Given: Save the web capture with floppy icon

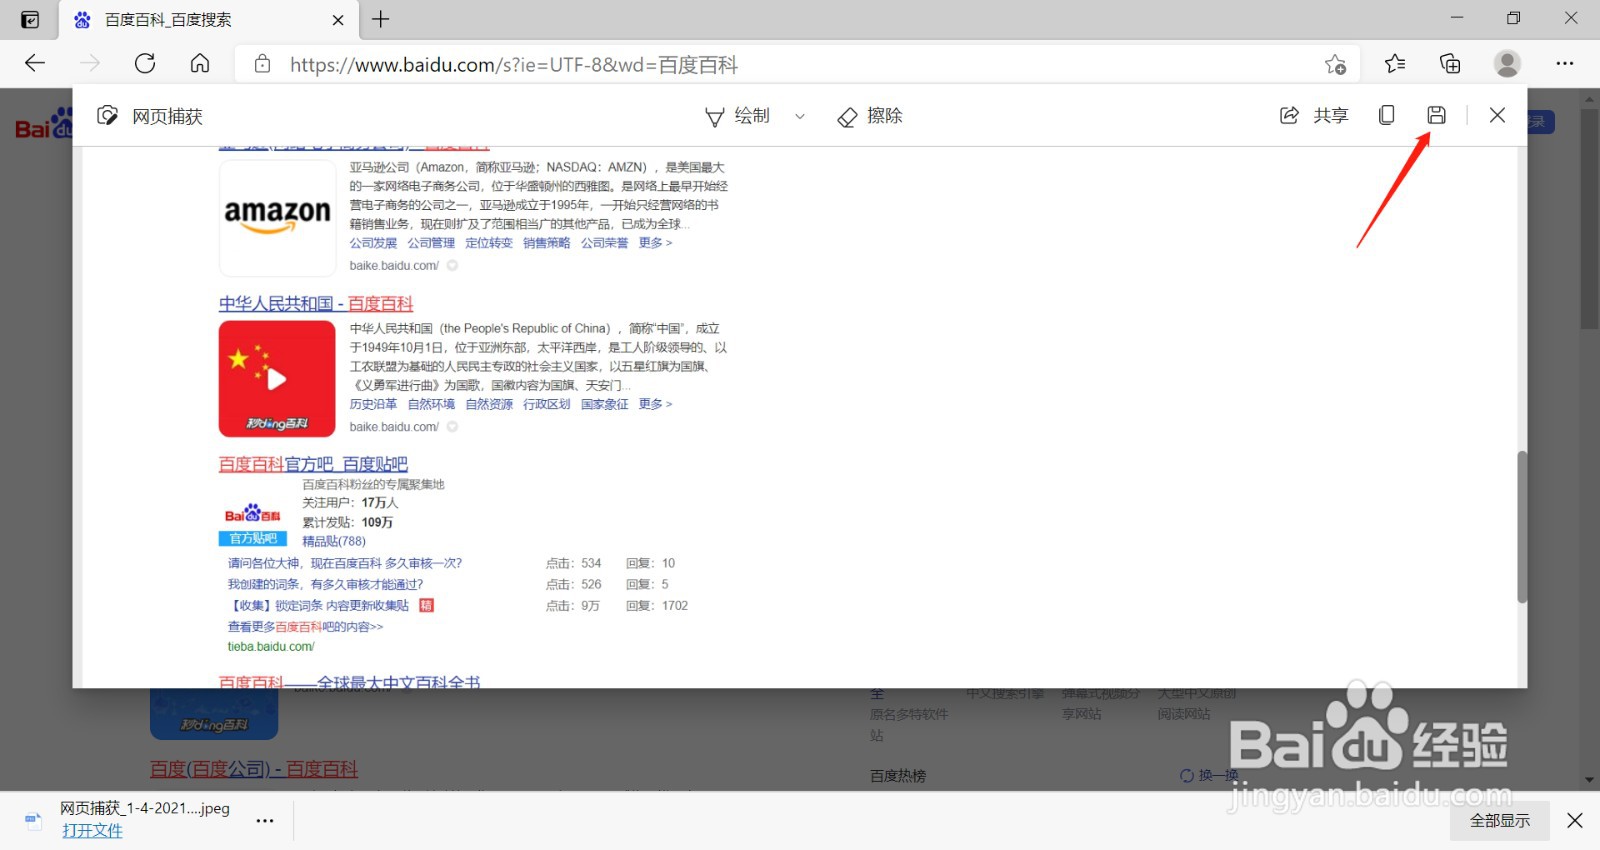Looking at the screenshot, I should click(x=1436, y=115).
